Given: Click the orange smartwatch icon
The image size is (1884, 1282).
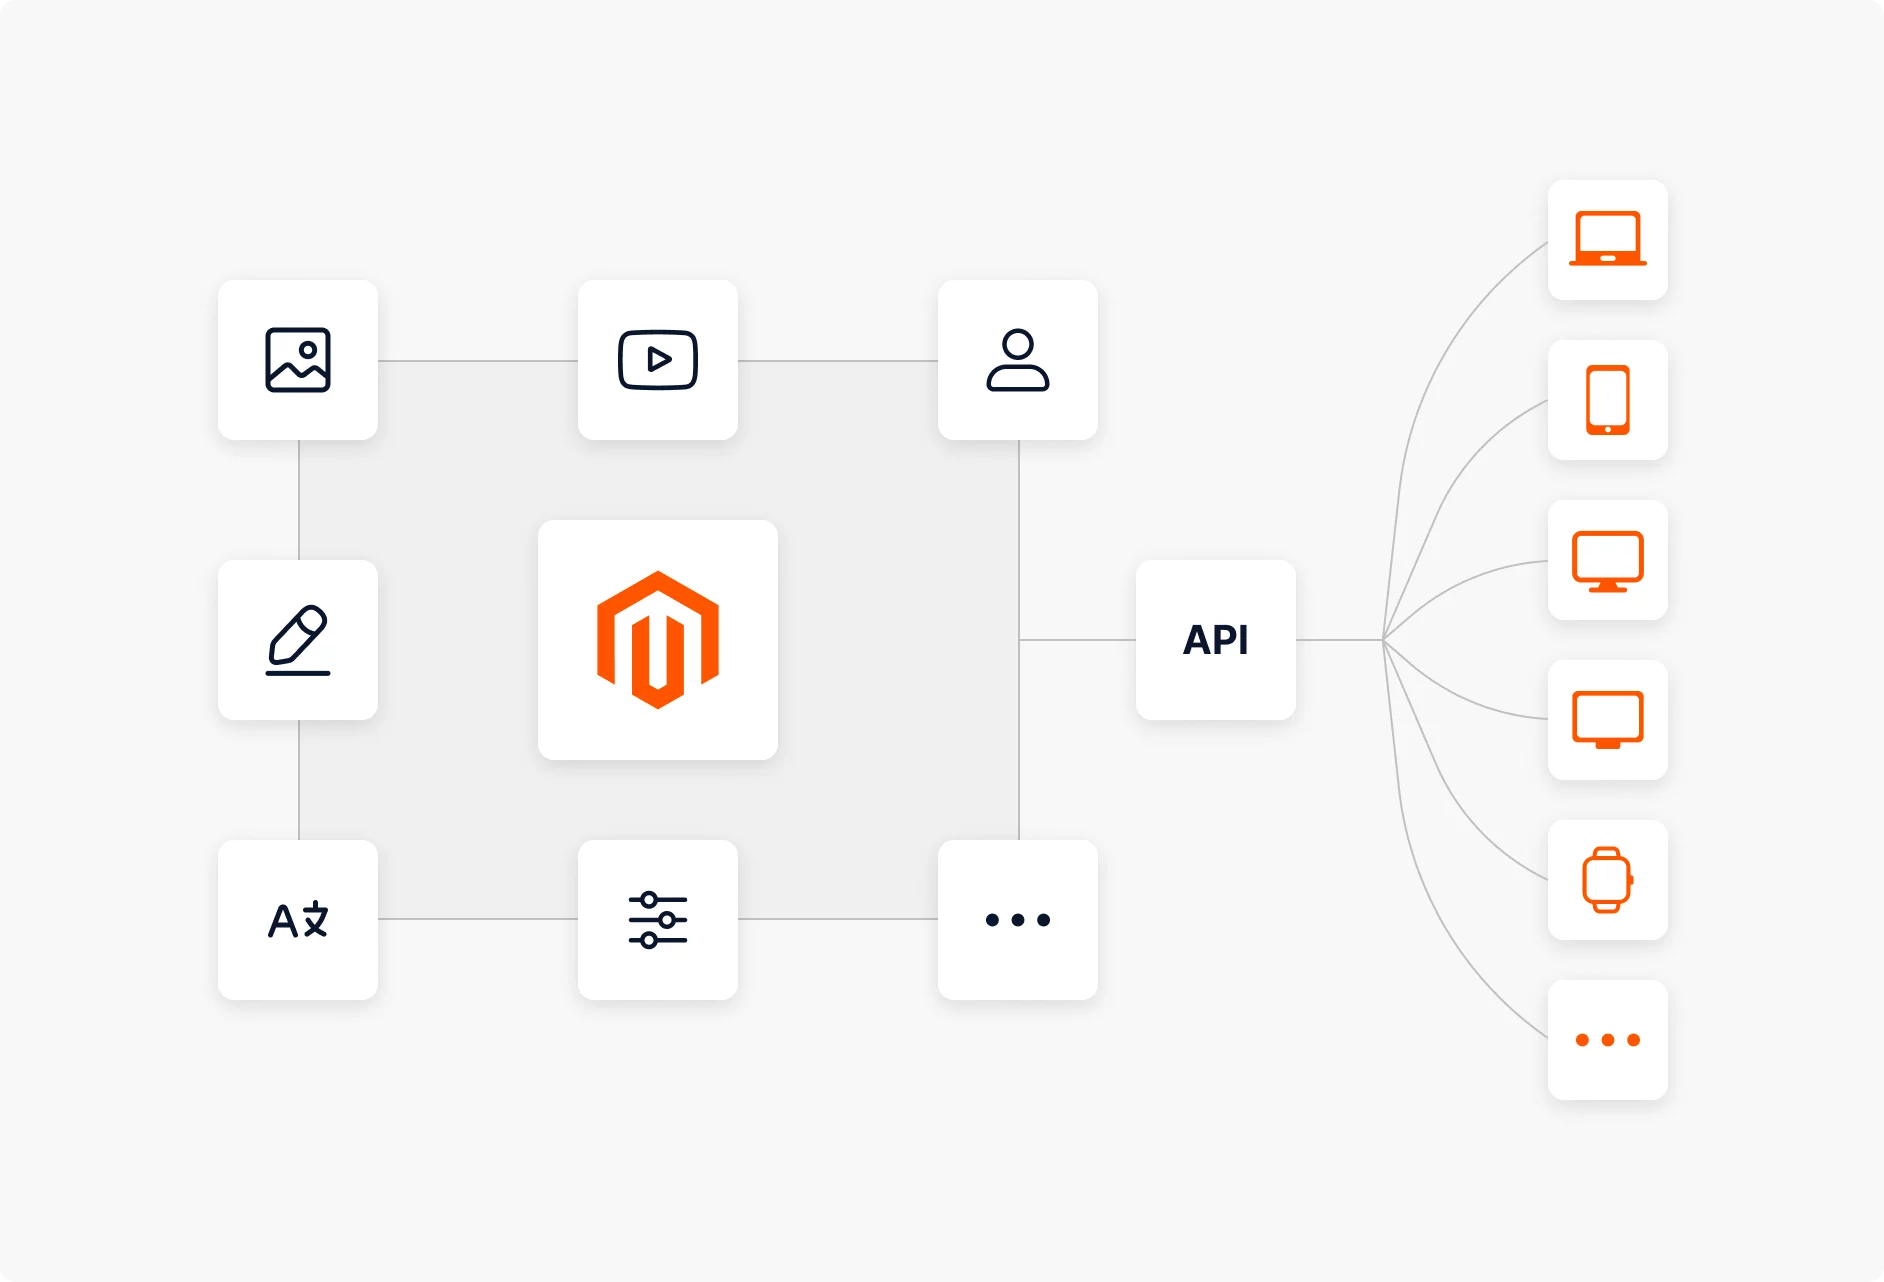Looking at the screenshot, I should [1608, 880].
